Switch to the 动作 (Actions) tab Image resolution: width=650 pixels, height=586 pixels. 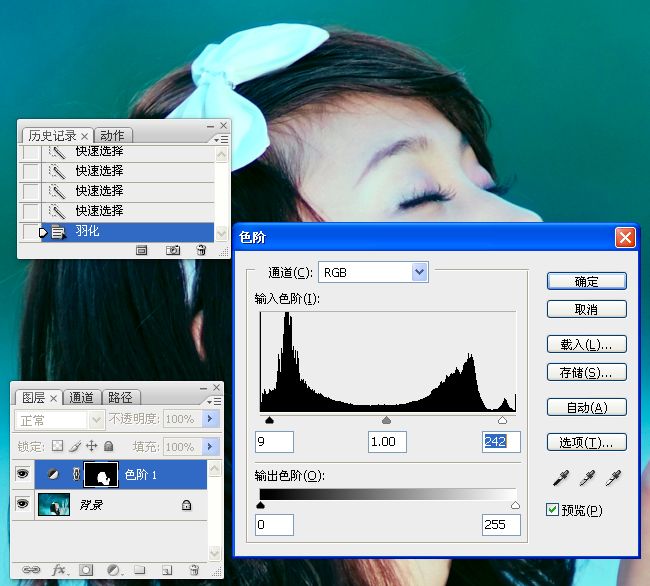pos(112,135)
